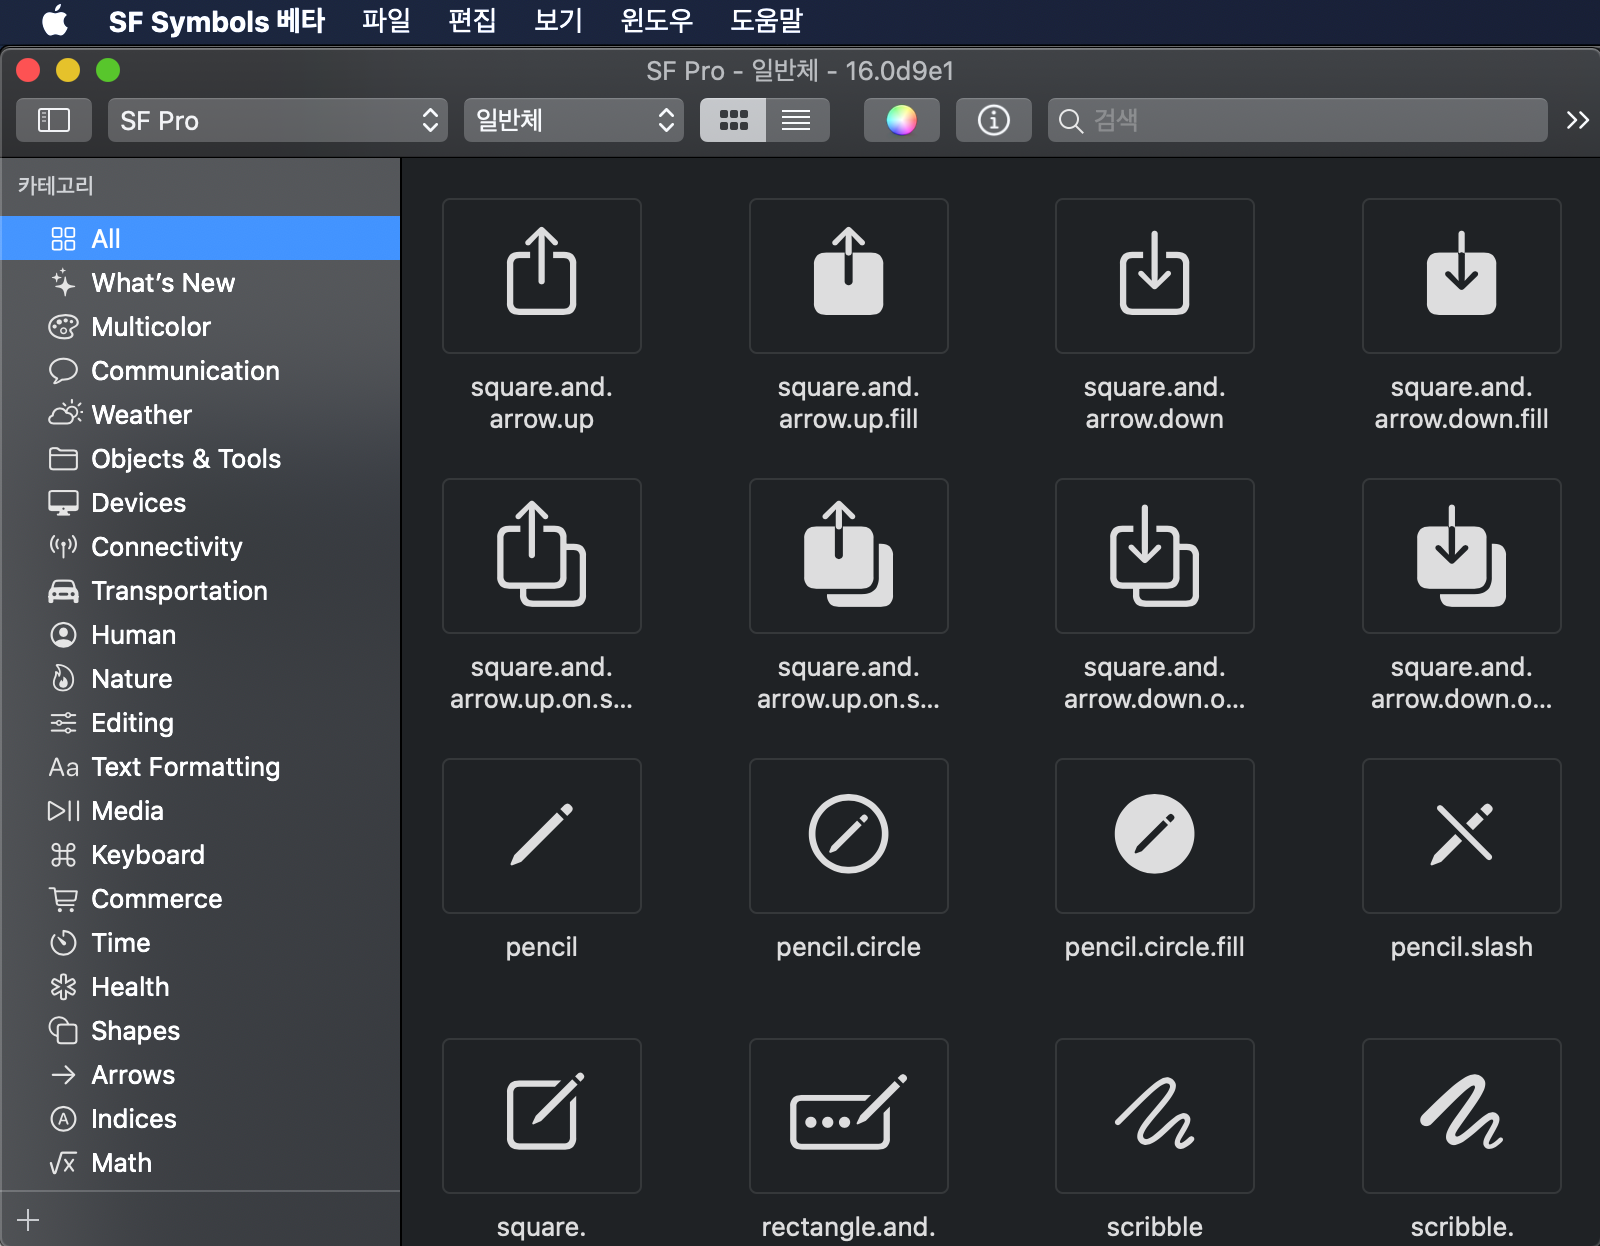1600x1246 pixels.
Task: Select the thin scribble symbol
Action: [x=1155, y=1116]
